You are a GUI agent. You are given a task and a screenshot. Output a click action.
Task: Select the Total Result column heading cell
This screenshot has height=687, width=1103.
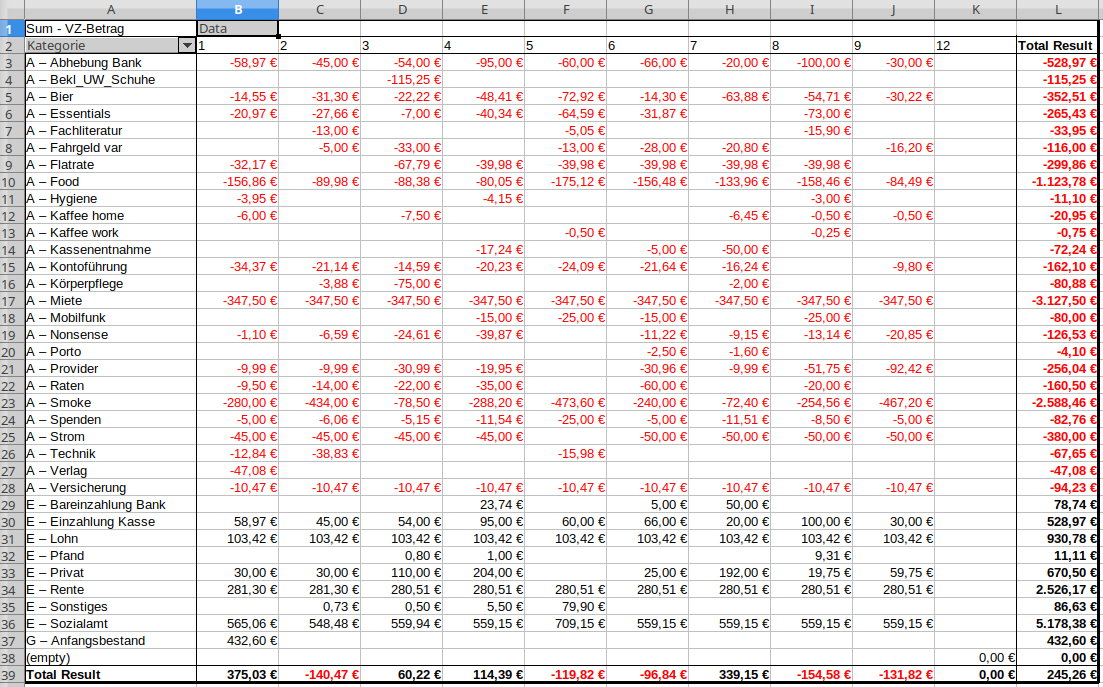(x=1056, y=46)
